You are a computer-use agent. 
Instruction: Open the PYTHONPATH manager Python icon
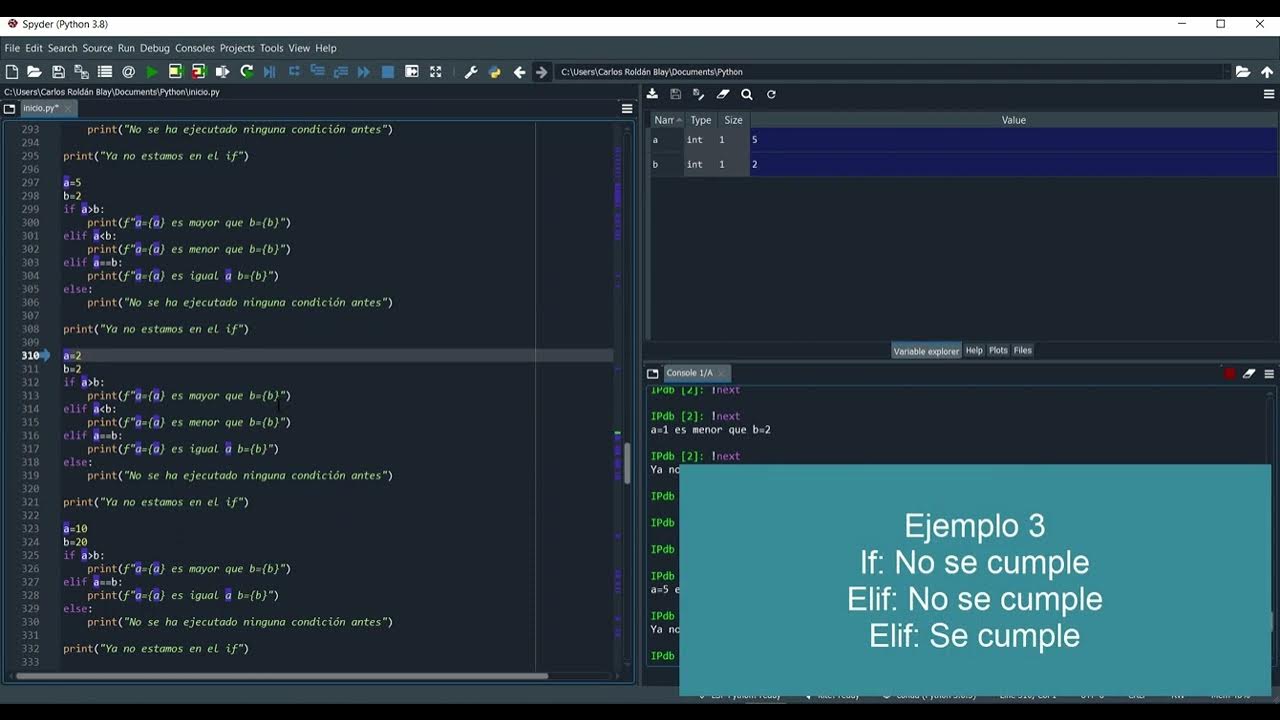click(494, 72)
